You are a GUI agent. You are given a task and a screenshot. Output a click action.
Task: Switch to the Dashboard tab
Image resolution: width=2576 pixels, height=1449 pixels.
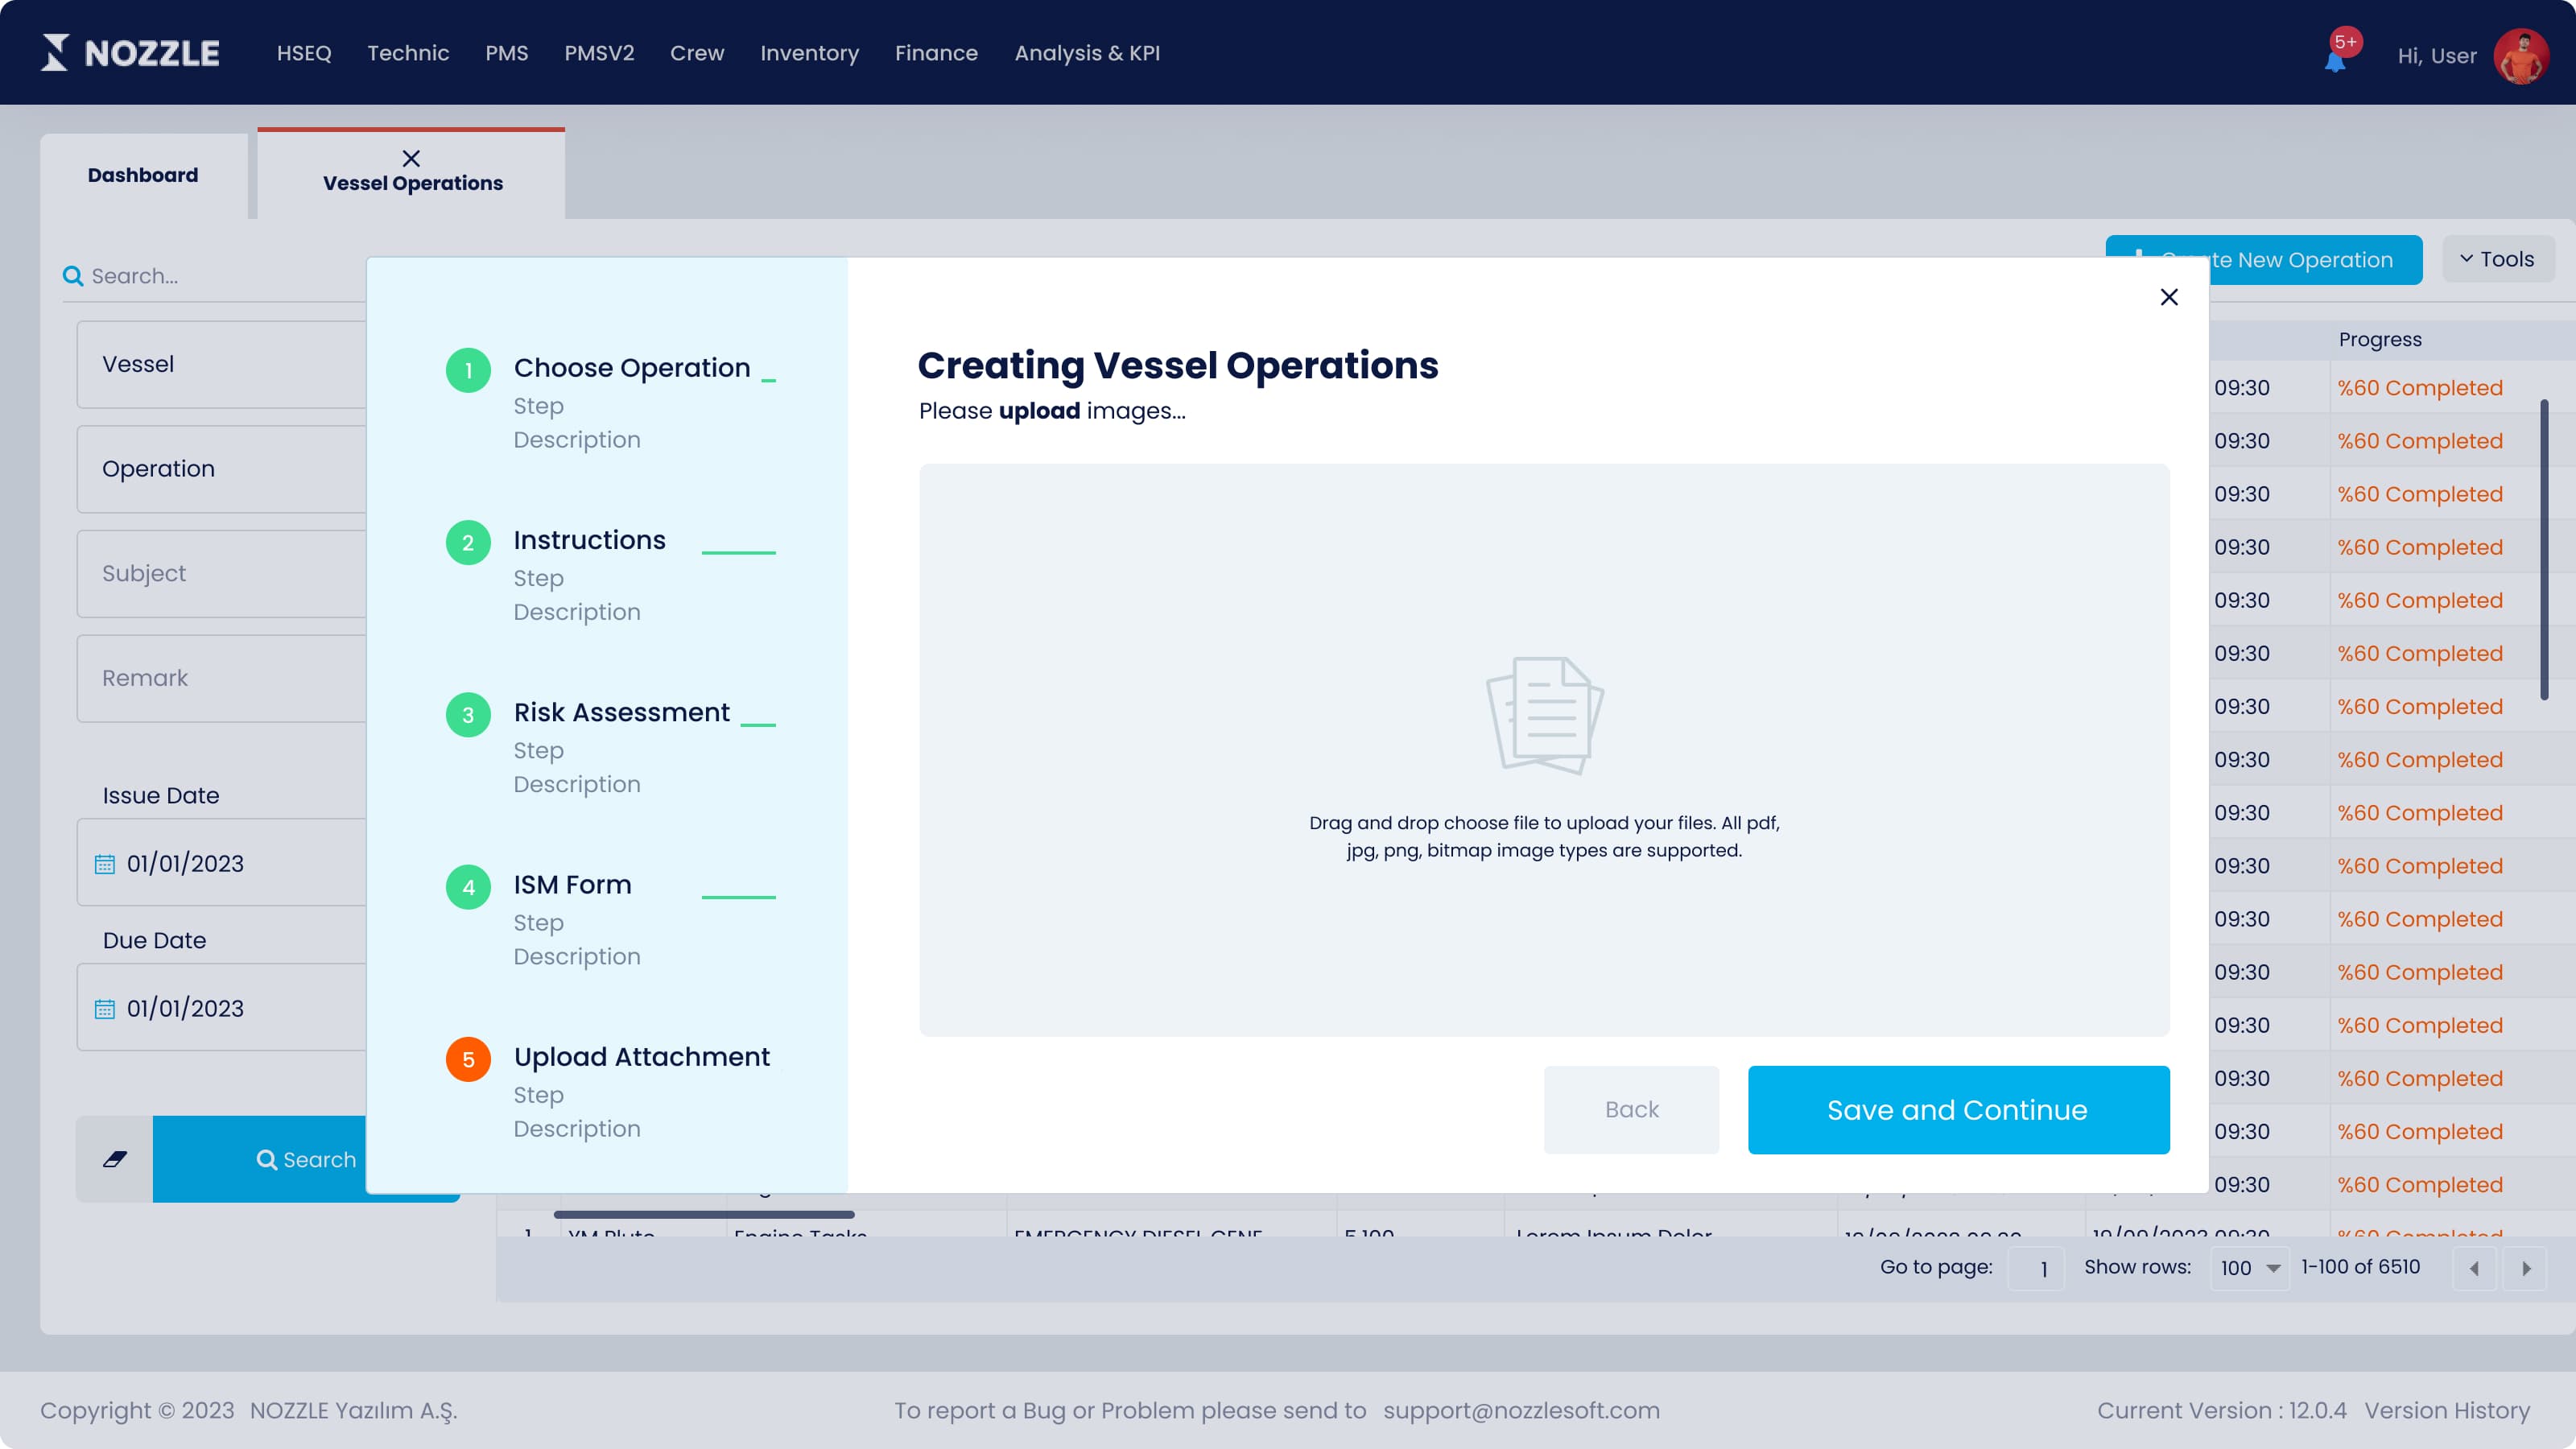click(x=143, y=175)
